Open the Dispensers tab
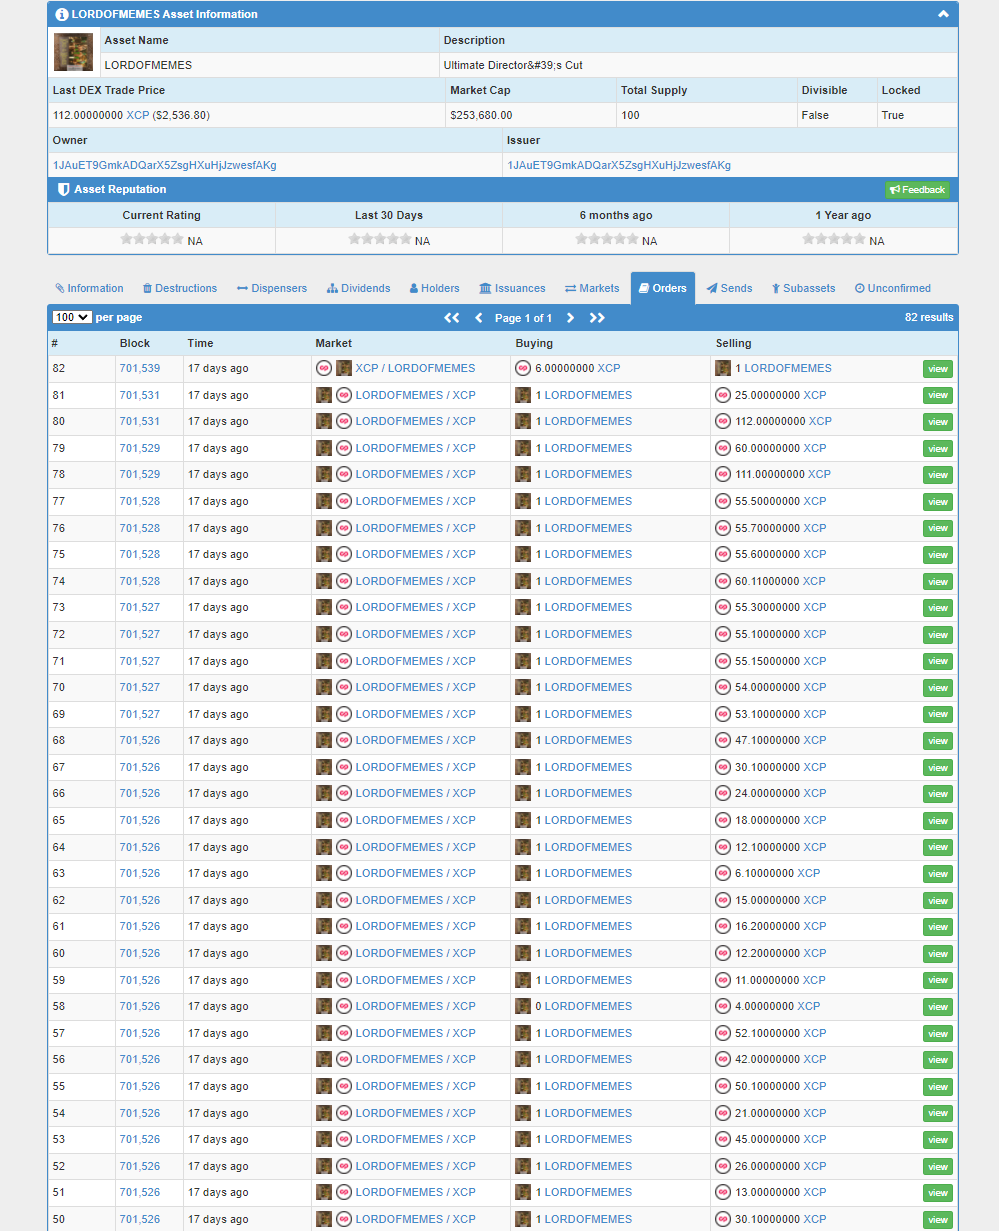 [x=272, y=288]
